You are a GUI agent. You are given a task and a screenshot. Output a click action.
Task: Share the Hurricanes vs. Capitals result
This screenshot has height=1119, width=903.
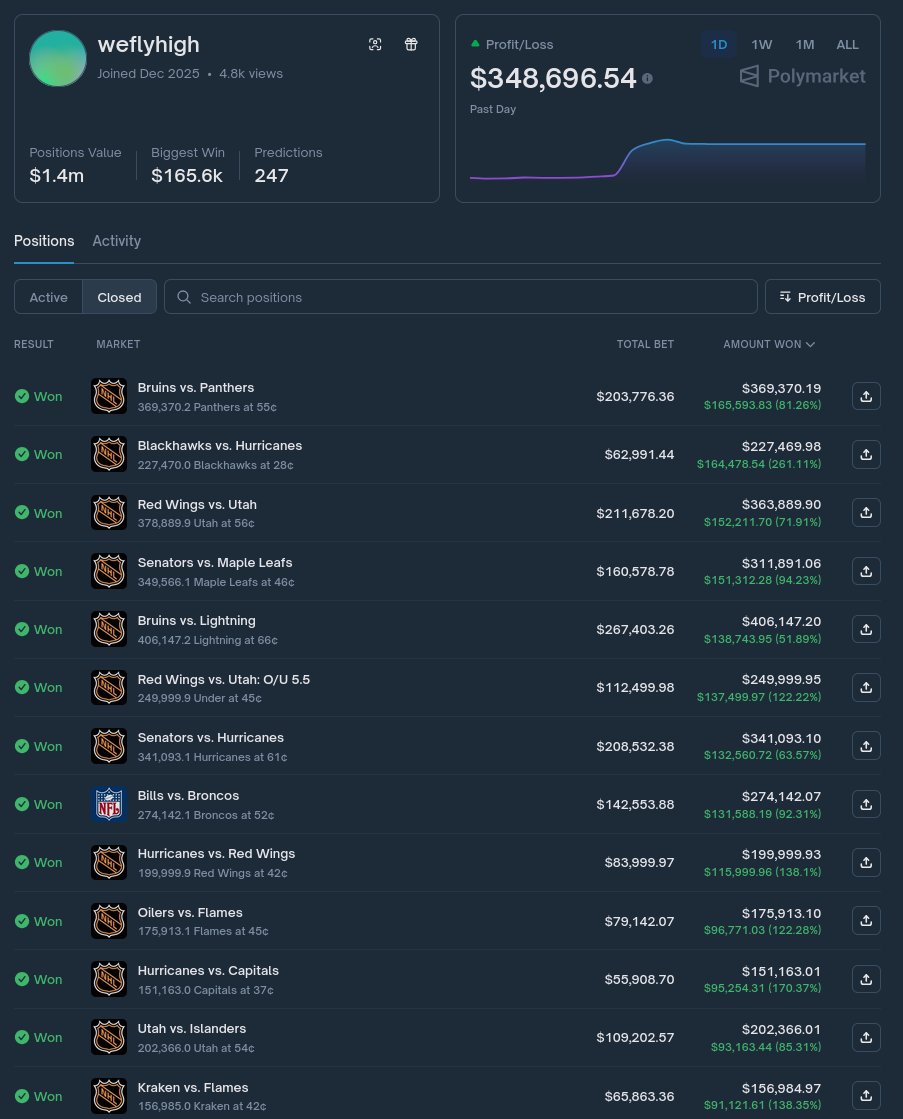866,979
